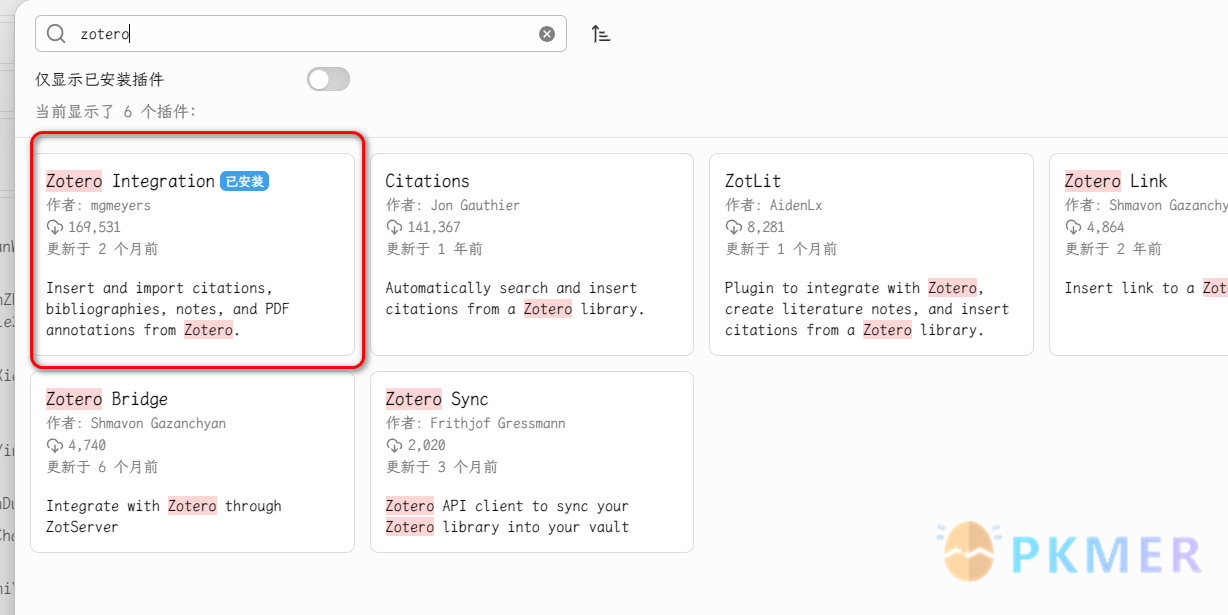The height and width of the screenshot is (615, 1228).
Task: Click download icon beside 4,740
Action: pos(55,445)
